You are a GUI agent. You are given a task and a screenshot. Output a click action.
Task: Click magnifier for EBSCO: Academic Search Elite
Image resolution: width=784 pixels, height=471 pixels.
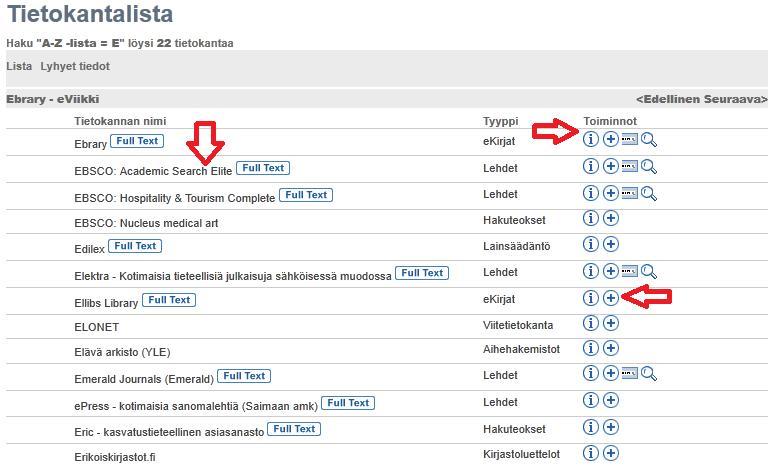click(649, 166)
